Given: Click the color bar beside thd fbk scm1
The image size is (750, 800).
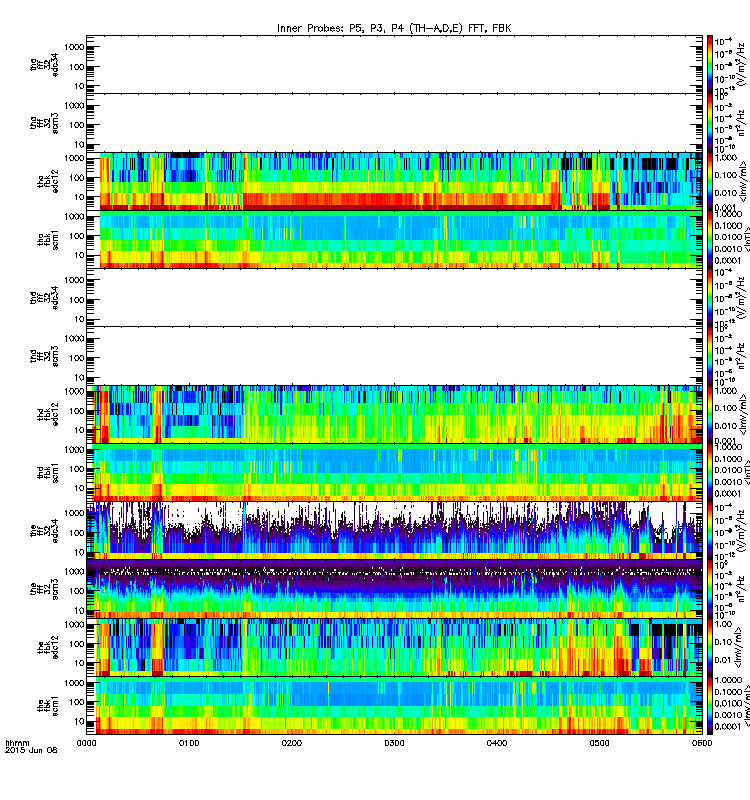Looking at the screenshot, I should click(710, 472).
